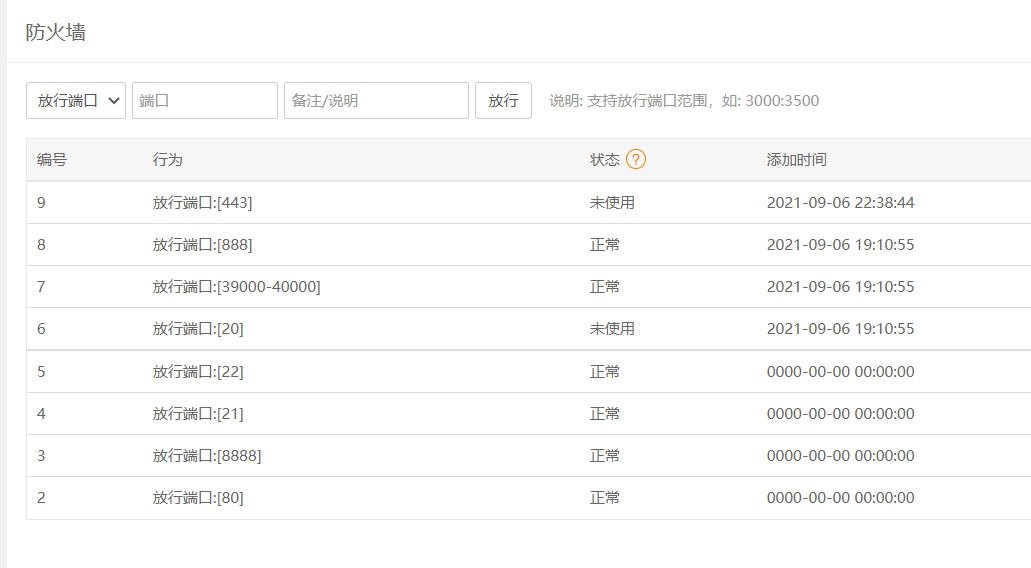This screenshot has height=568, width=1031.
Task: Click the port range 39000-40000 row
Action: click(x=236, y=287)
